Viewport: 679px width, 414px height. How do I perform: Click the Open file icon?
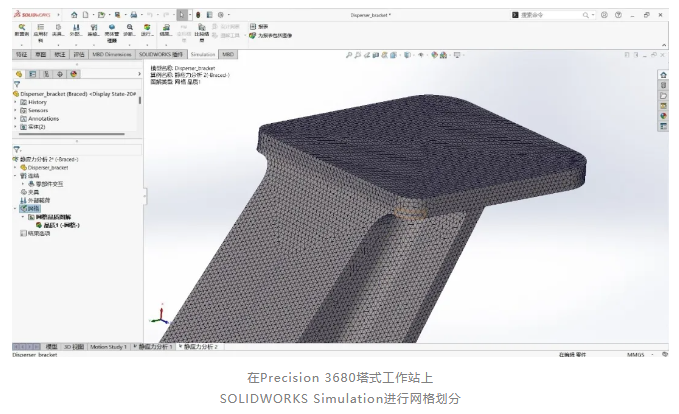(101, 15)
